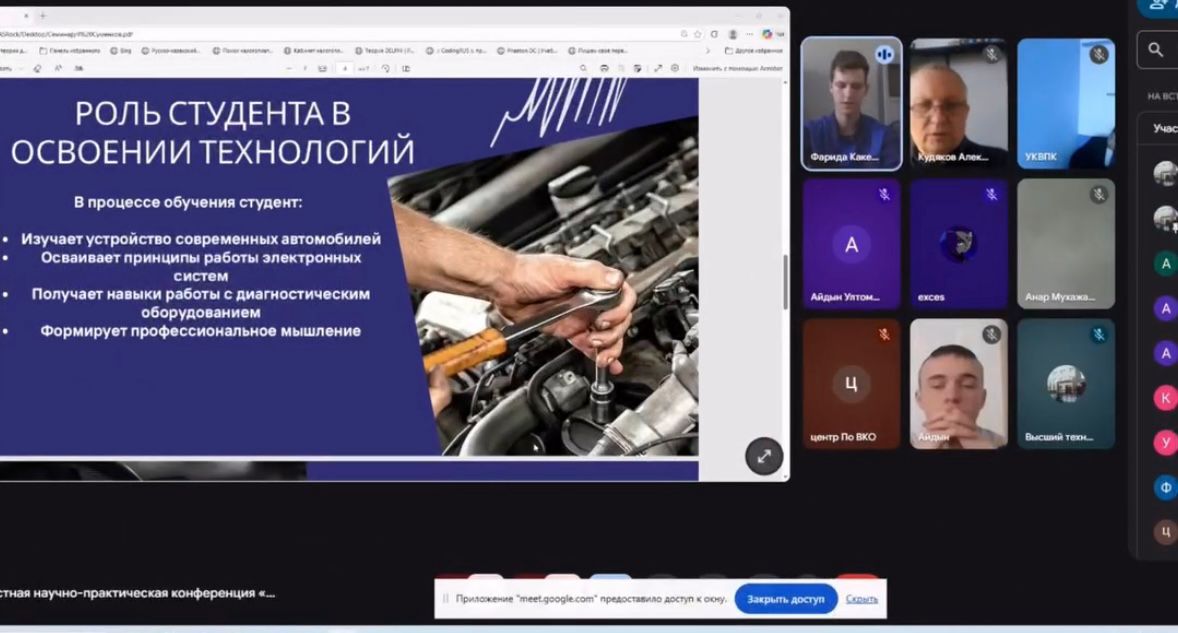Click muted mic icon on Кудяков Алек tile
Screen dimensions: 1178x633
click(991, 55)
